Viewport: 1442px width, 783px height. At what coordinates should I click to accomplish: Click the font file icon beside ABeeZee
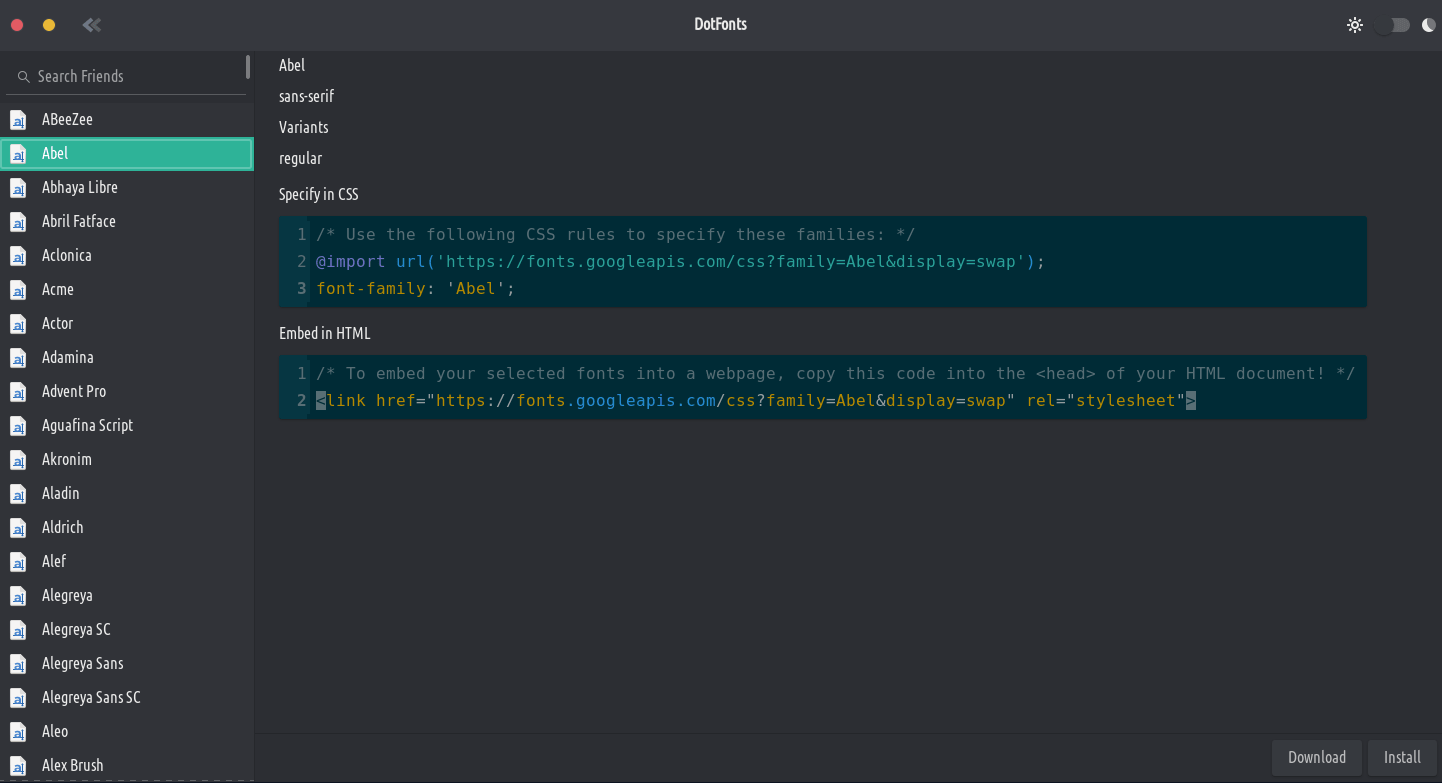18,120
